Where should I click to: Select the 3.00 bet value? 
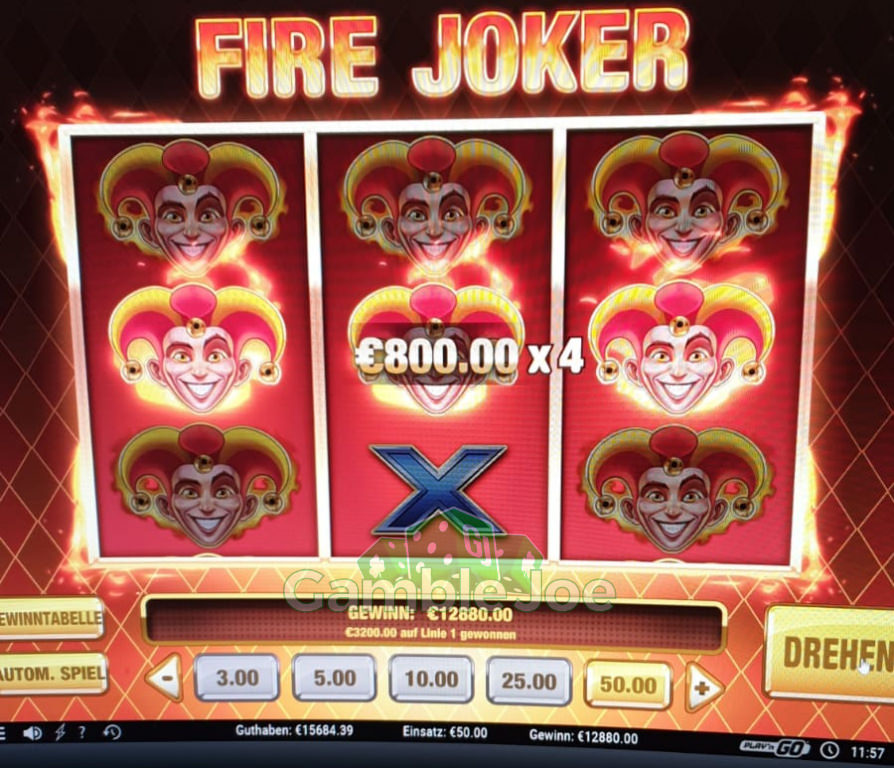tap(237, 678)
